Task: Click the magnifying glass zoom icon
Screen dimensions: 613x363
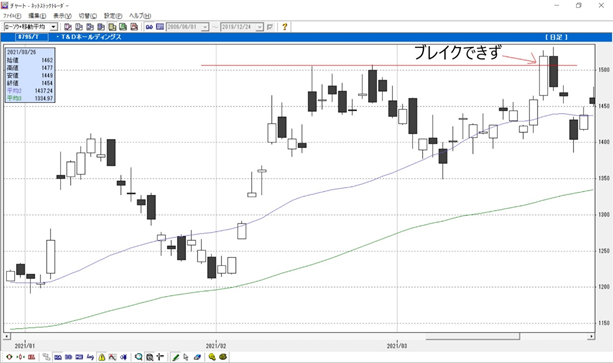Action: click(138, 357)
